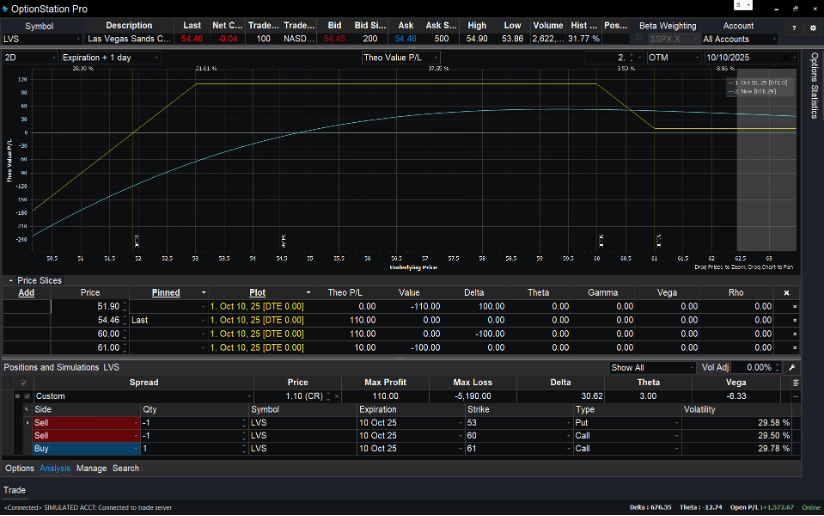824x516 pixels.
Task: Sort positions by the Max Loss header
Action: click(x=472, y=383)
